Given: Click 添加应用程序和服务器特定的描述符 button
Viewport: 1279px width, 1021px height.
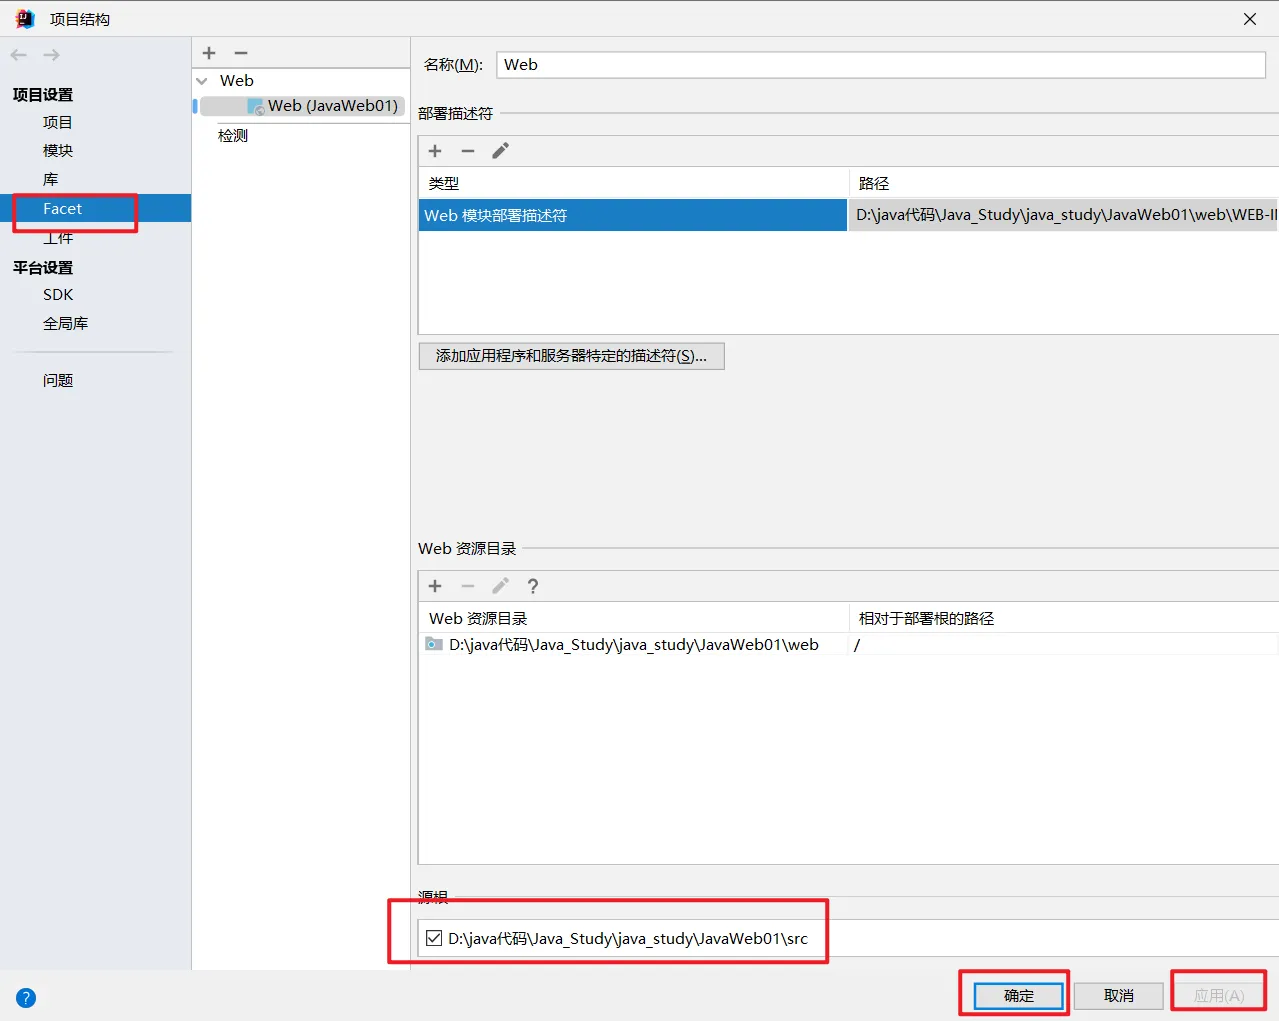Looking at the screenshot, I should 571,356.
